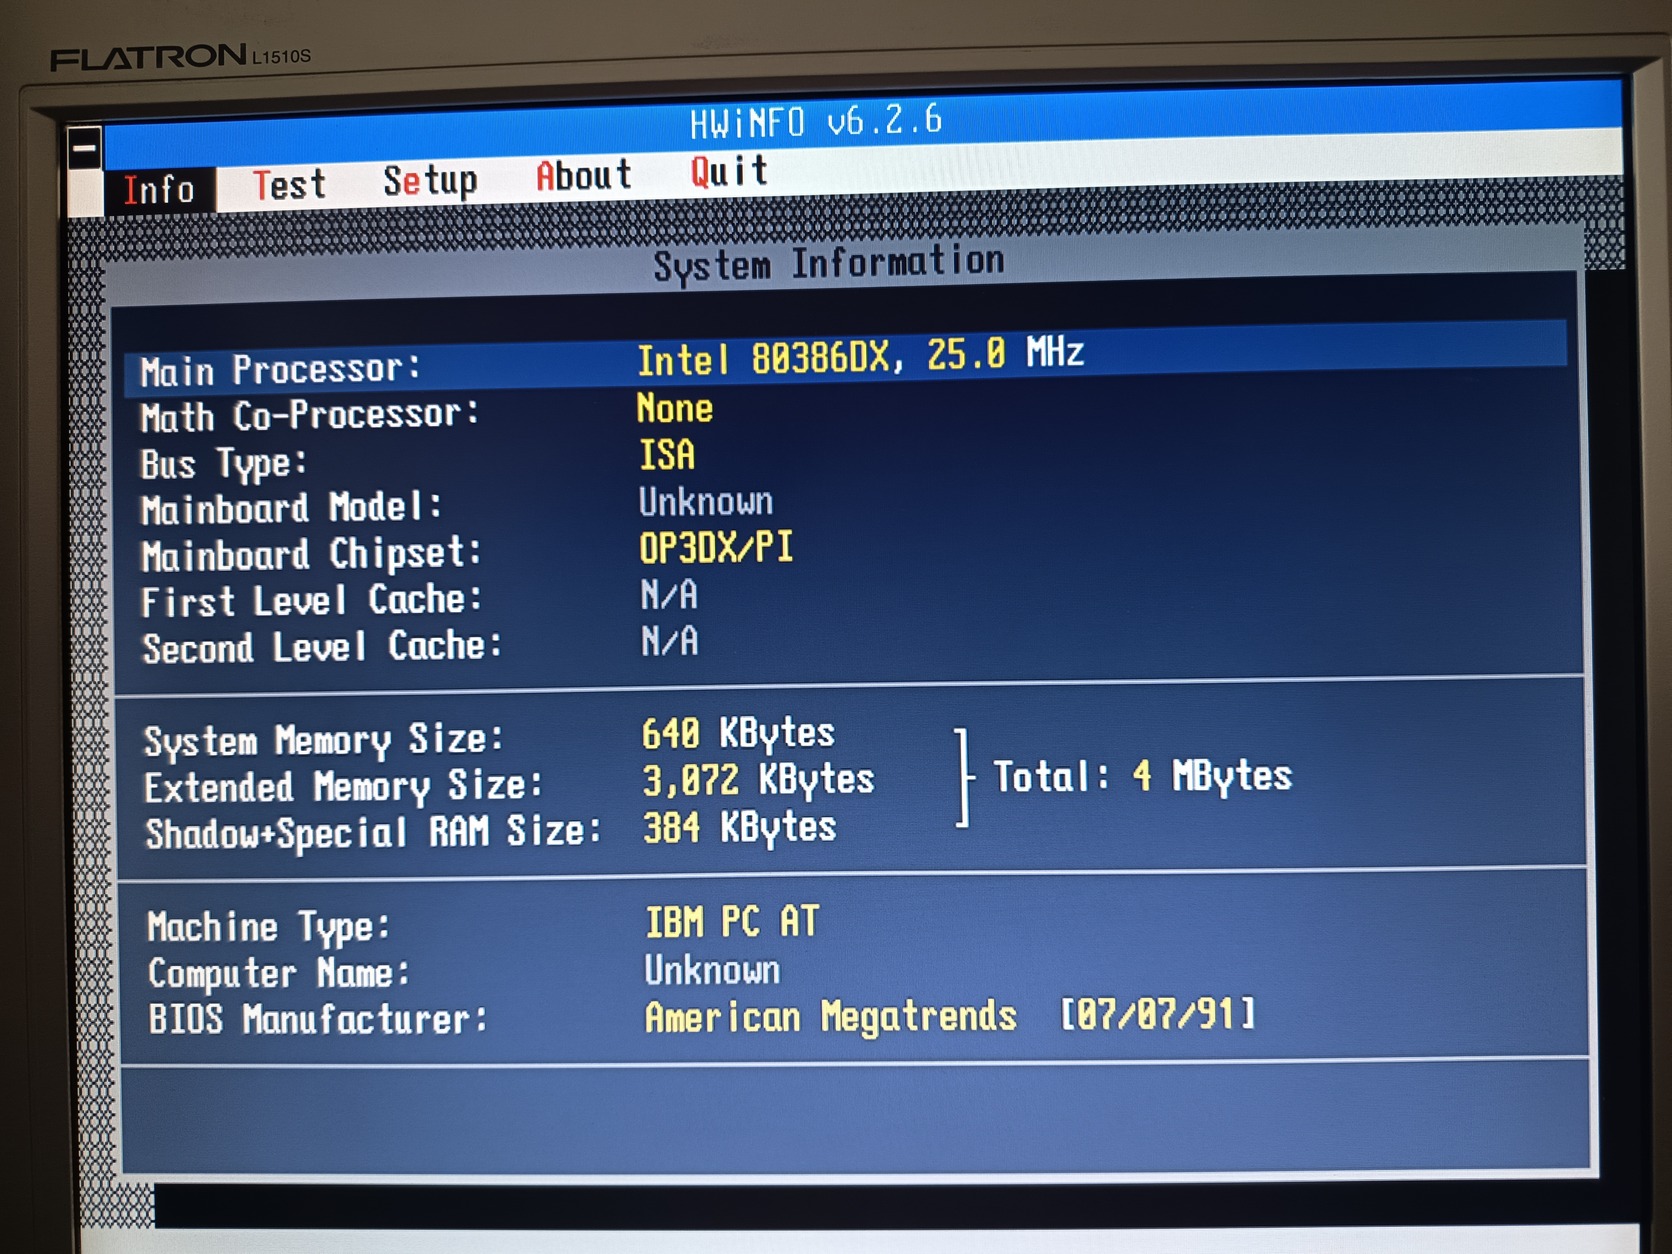
Task: Click the BIOS Manufacturer label
Action: point(319,1020)
